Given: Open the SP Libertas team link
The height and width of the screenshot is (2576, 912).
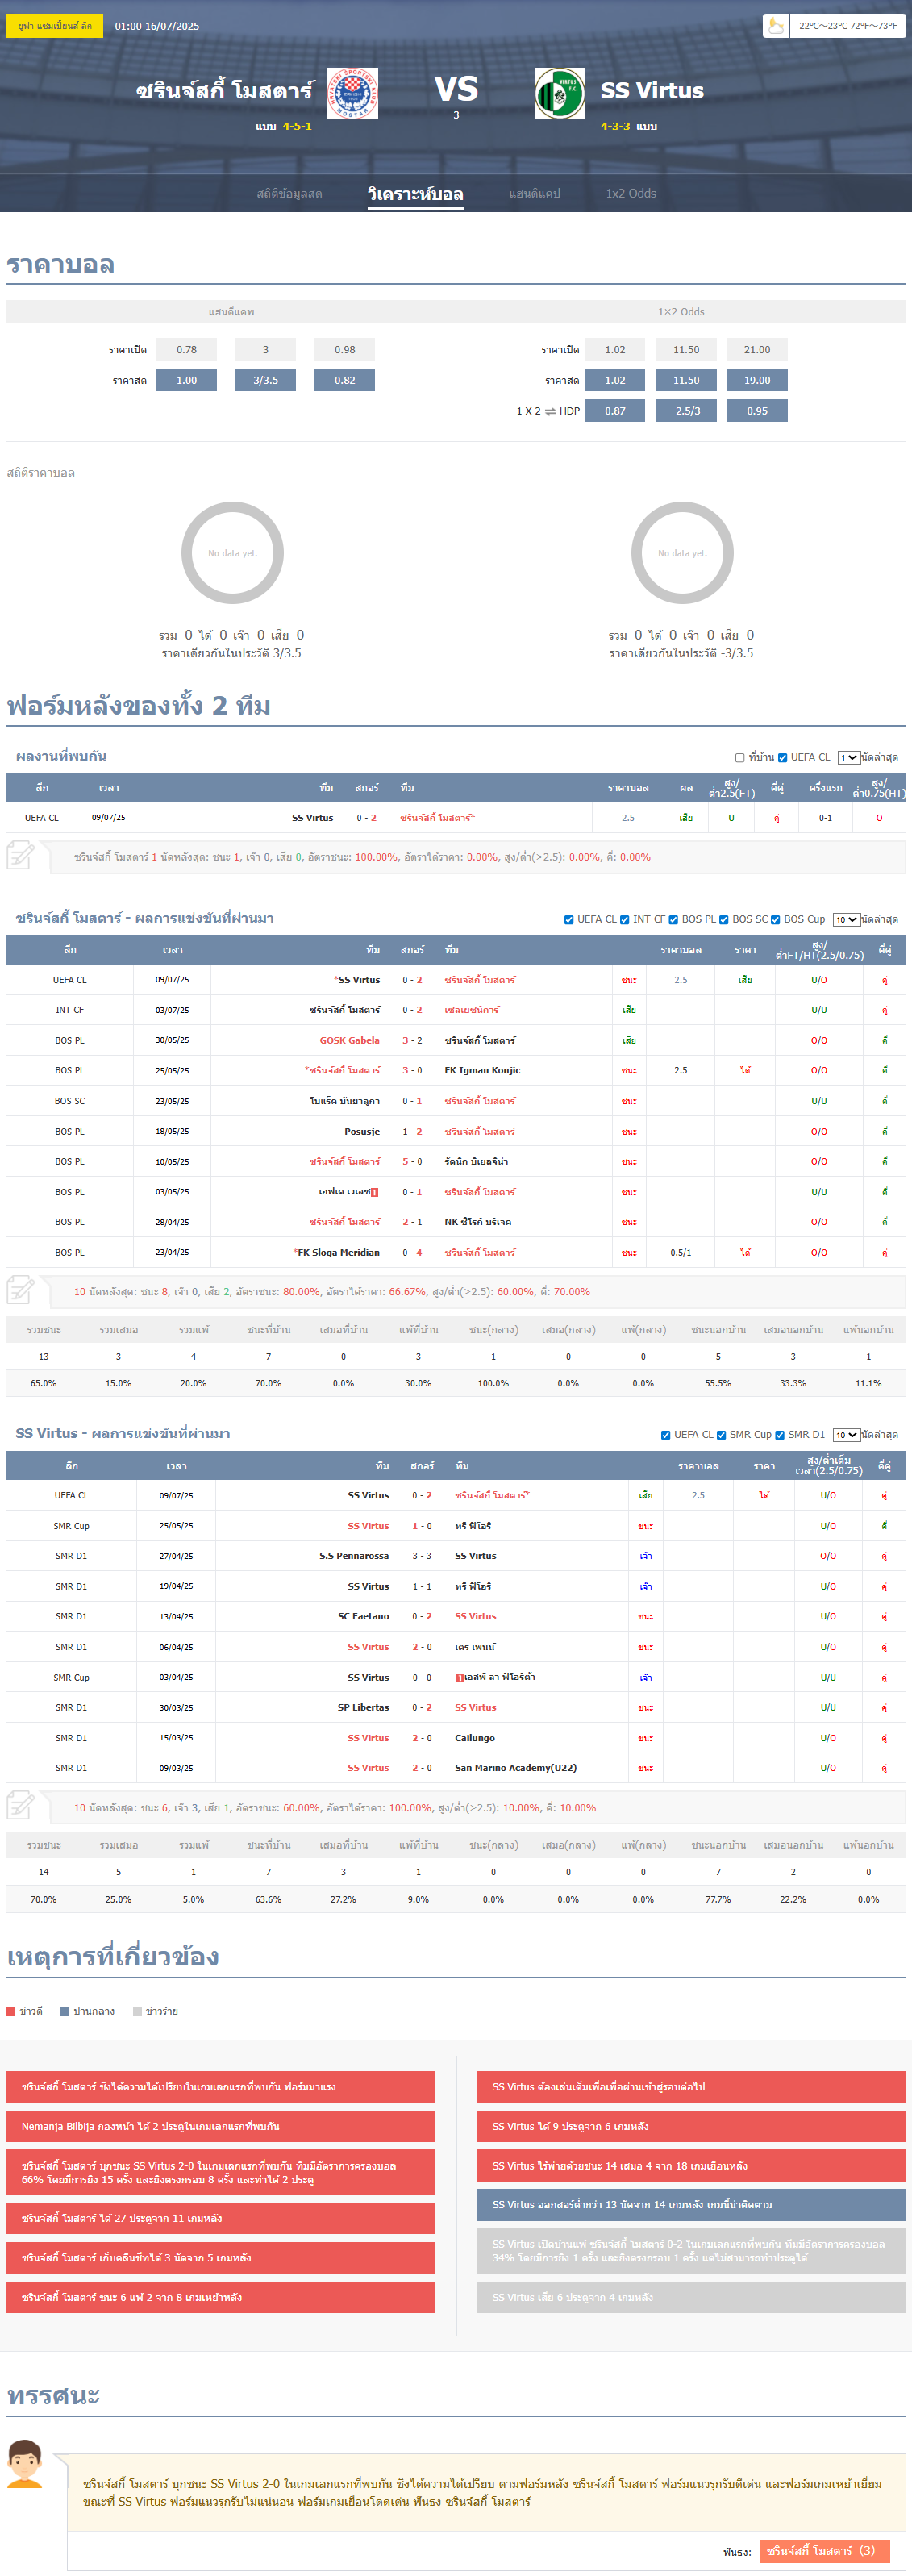Looking at the screenshot, I should [x=363, y=1707].
